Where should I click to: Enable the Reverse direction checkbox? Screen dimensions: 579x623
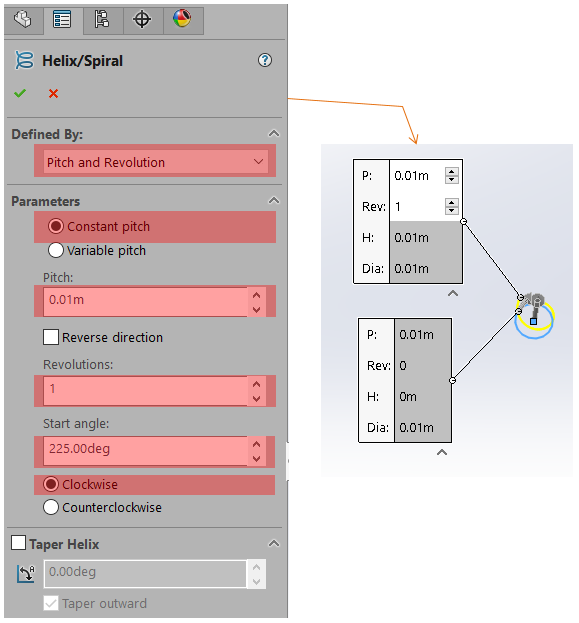click(51, 337)
